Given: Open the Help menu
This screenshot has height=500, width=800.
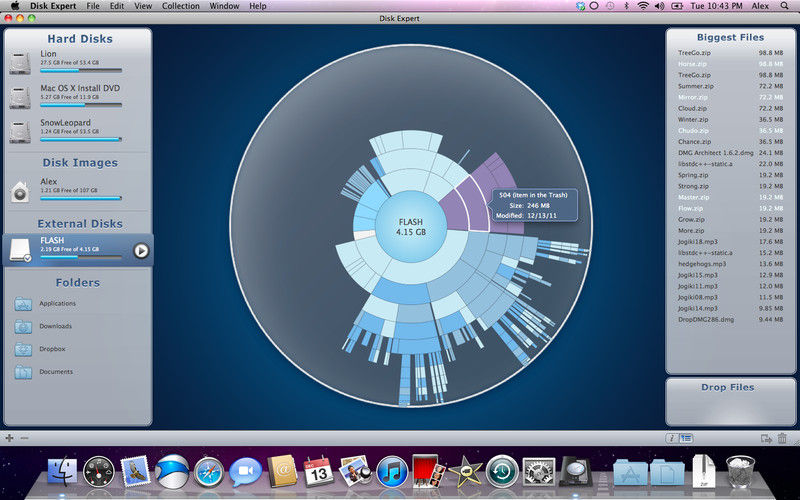Looking at the screenshot, I should pyautogui.click(x=258, y=6).
